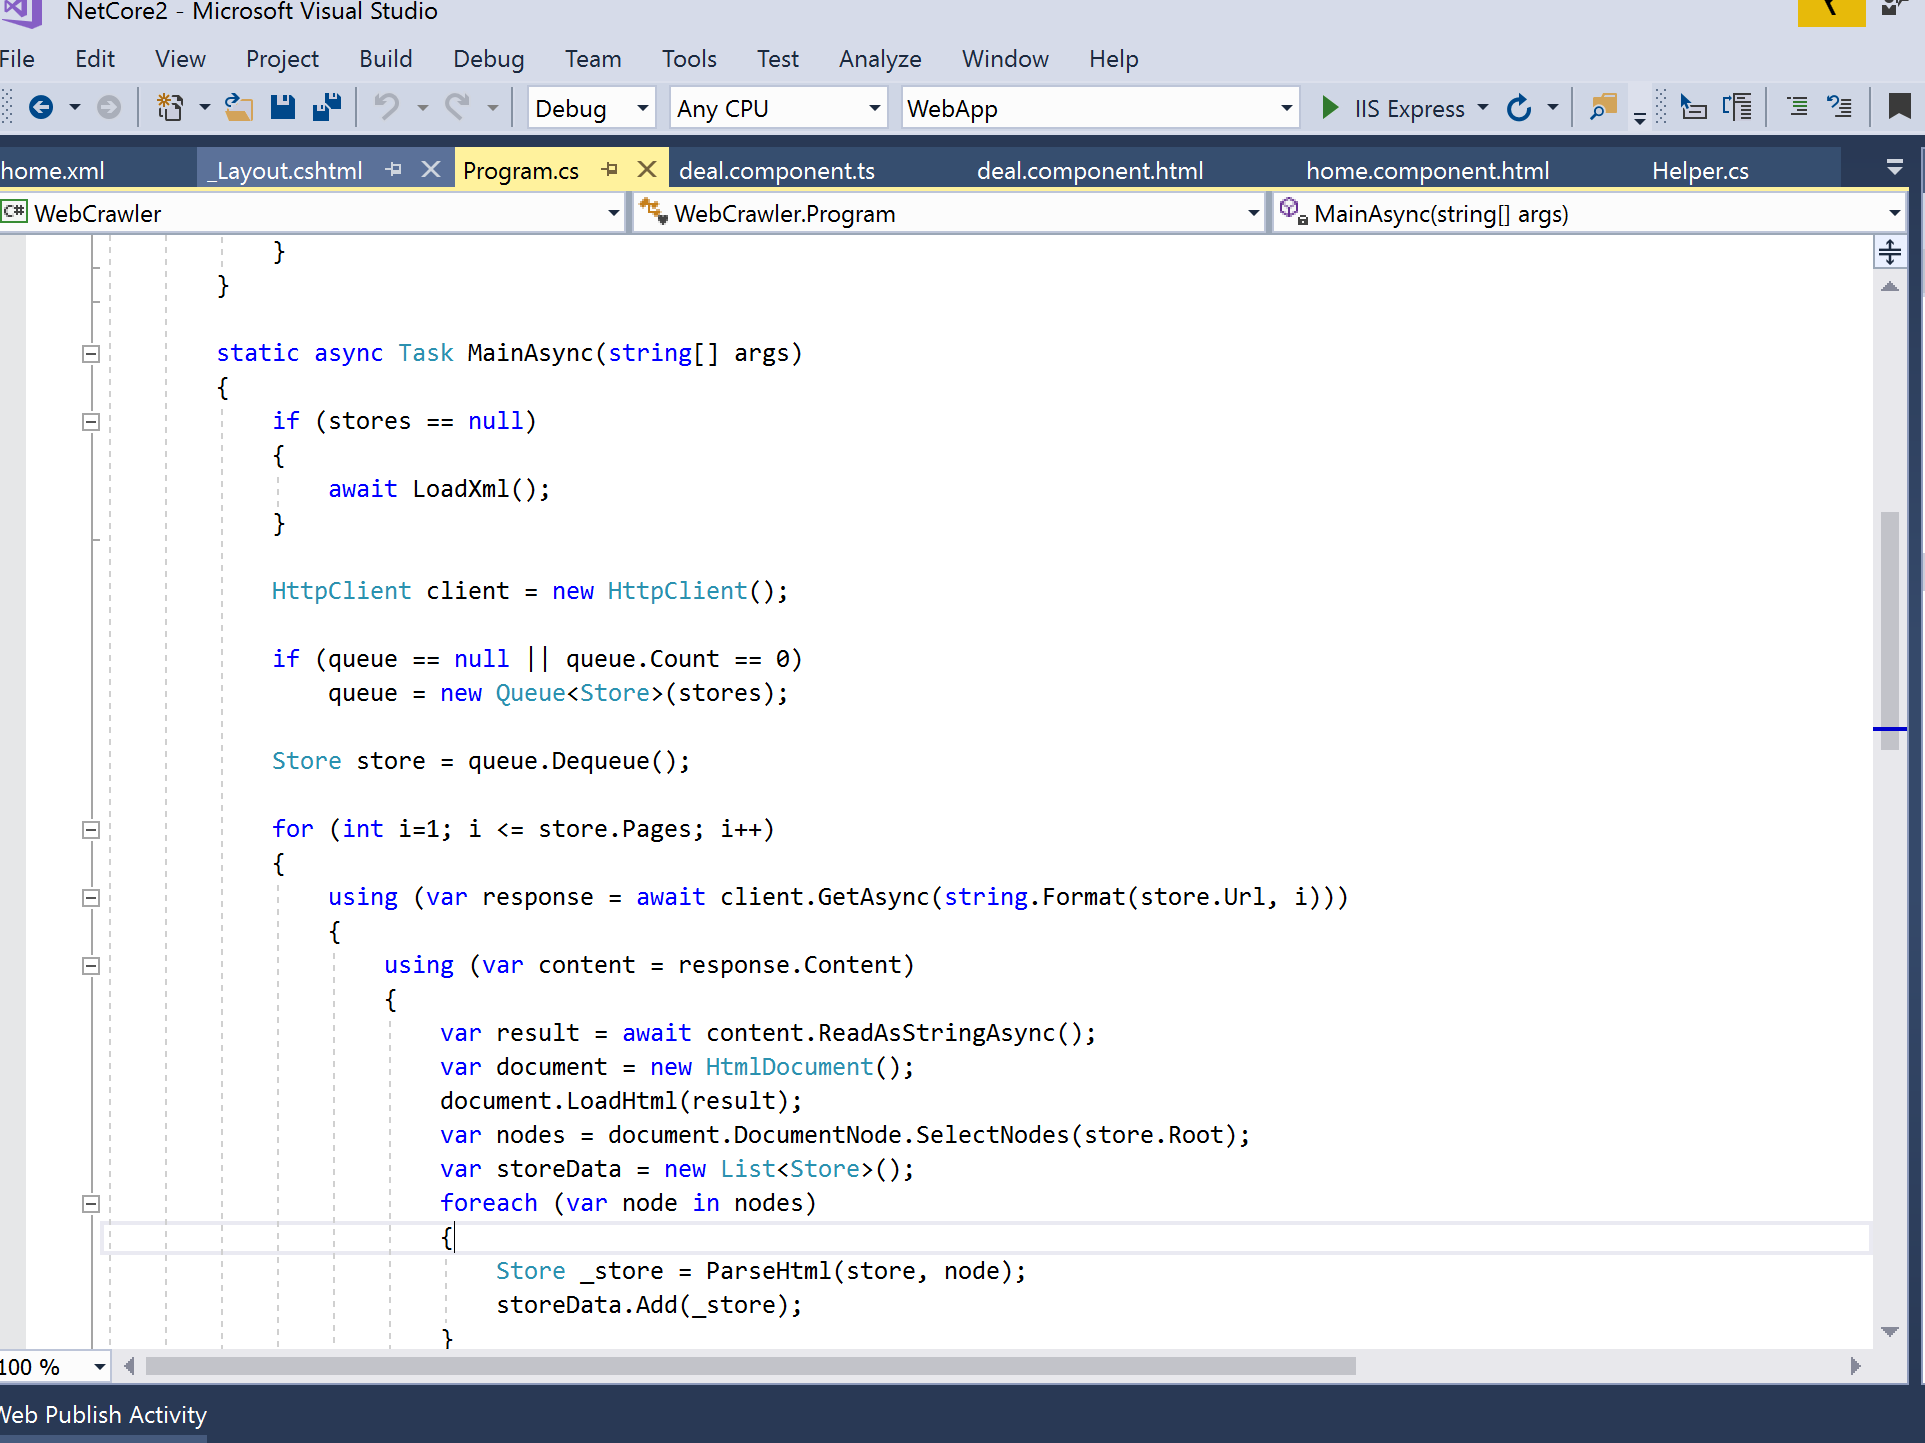Click the Navigate Backward arrow icon

point(41,107)
